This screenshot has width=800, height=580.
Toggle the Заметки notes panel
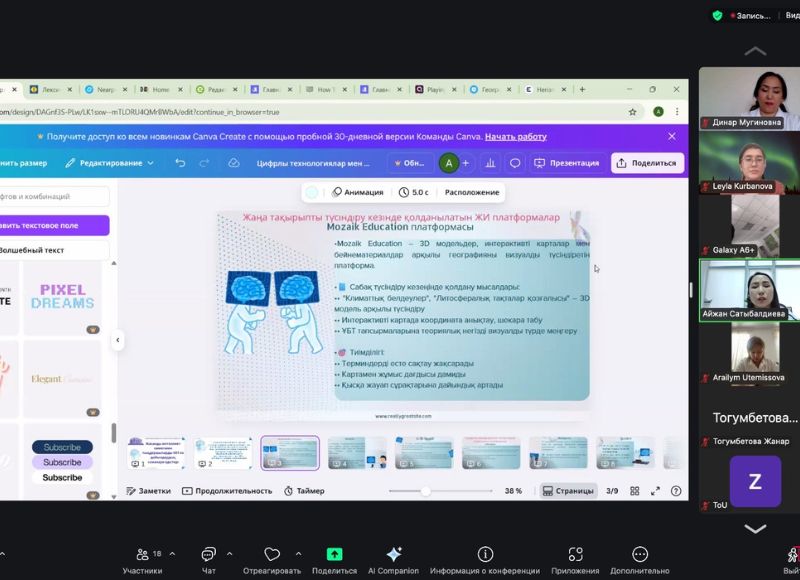point(148,491)
